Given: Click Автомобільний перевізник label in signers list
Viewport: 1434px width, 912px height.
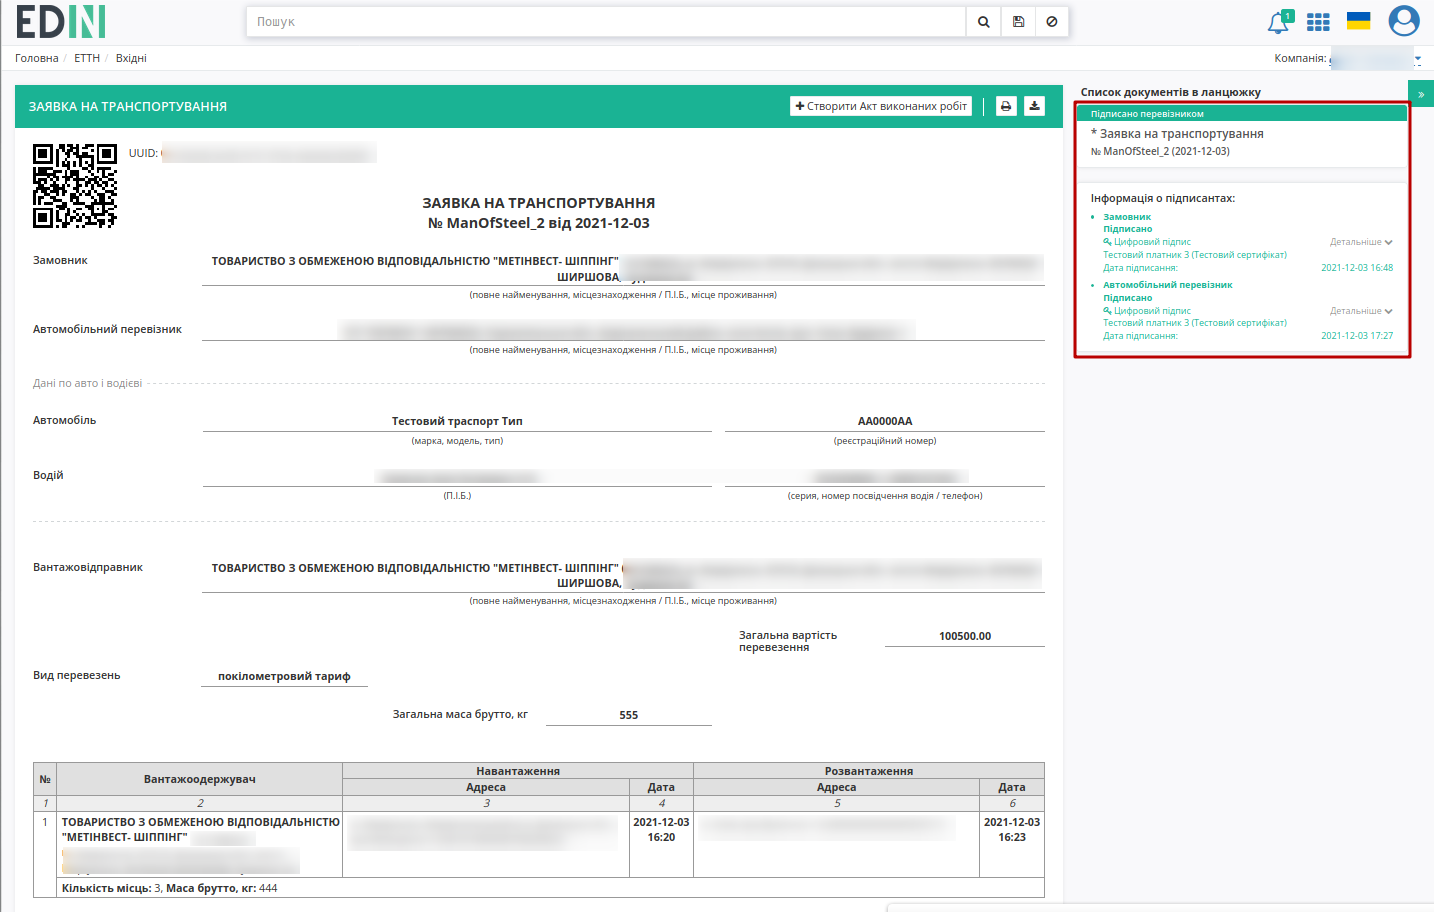Looking at the screenshot, I should point(1168,285).
